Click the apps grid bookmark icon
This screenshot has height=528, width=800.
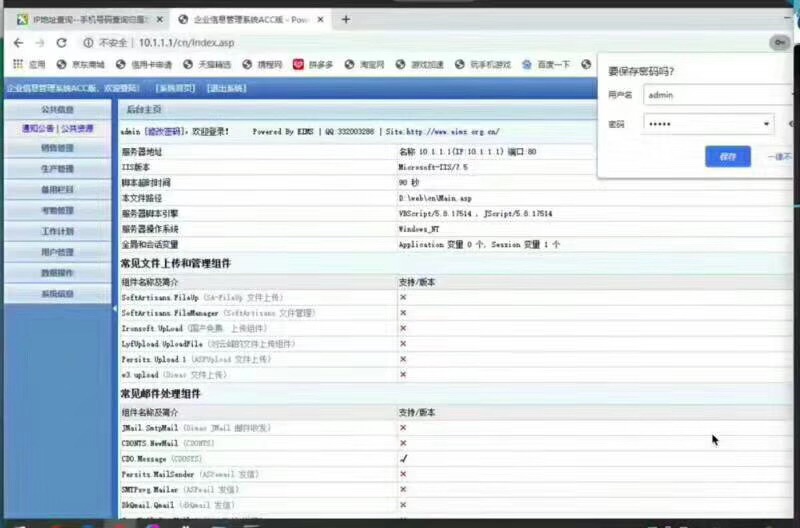pos(18,64)
